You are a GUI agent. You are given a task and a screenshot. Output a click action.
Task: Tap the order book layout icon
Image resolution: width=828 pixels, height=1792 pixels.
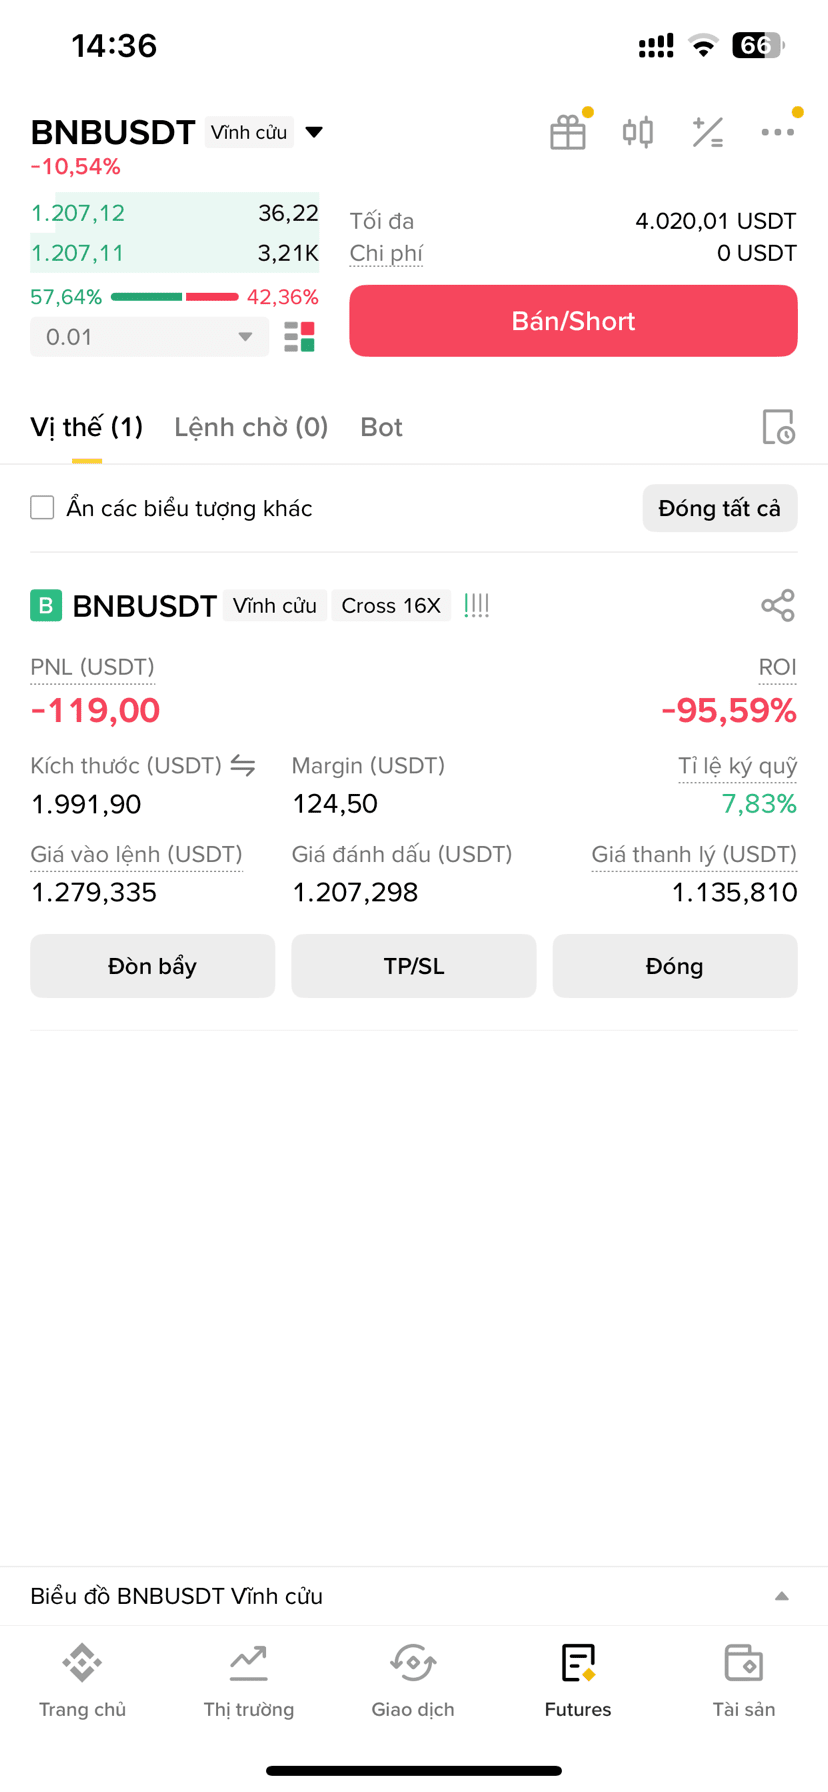(x=299, y=337)
